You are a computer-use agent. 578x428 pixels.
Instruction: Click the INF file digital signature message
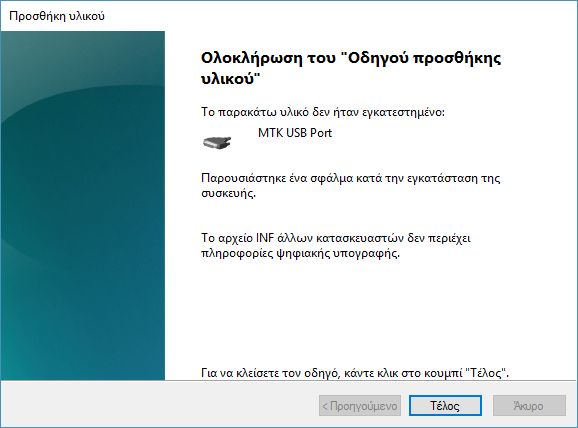(335, 246)
